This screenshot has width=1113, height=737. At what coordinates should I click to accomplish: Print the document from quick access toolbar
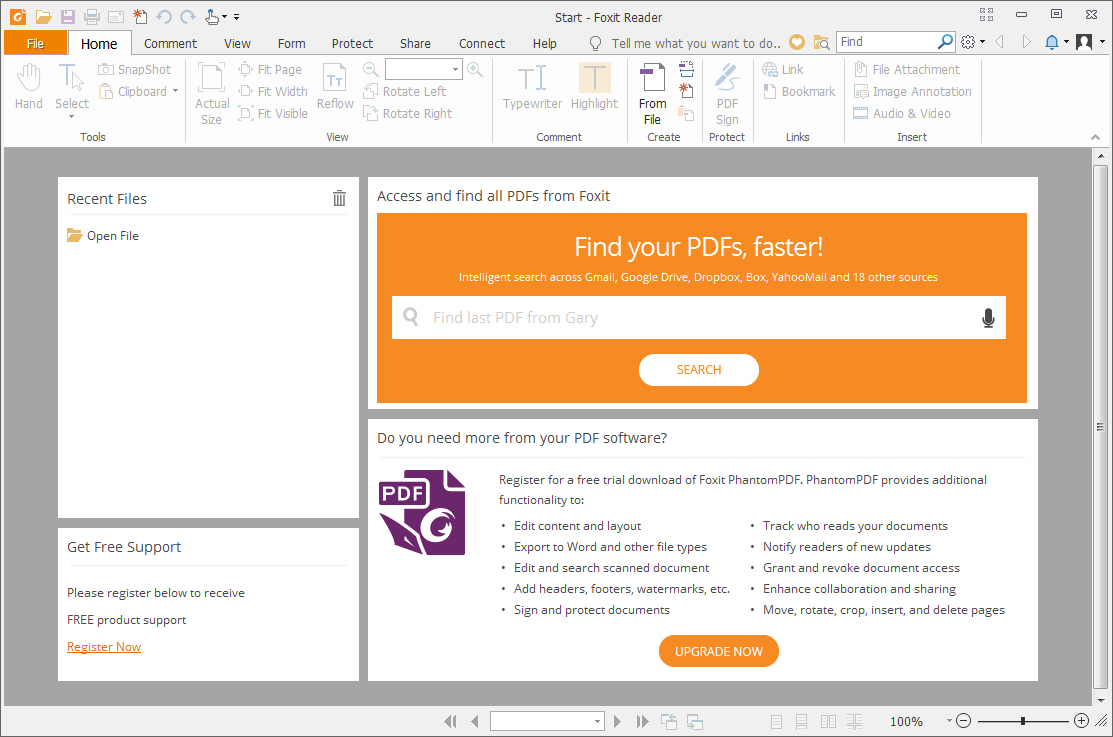[90, 16]
